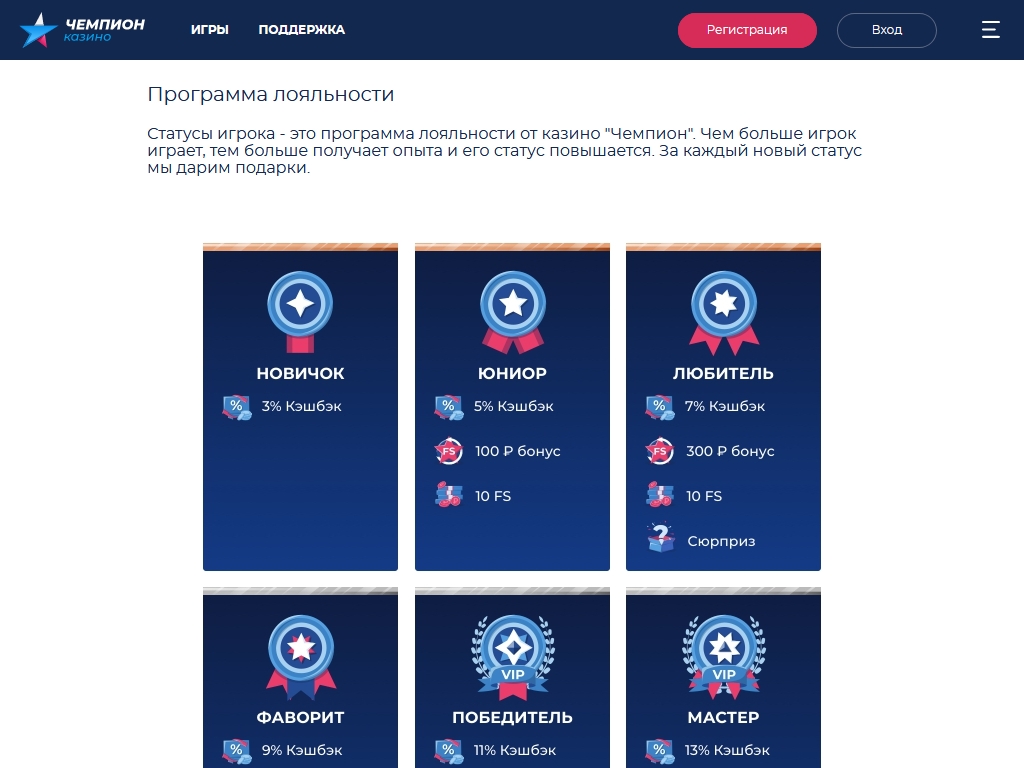The image size is (1024, 768).
Task: Select the Любитель medal badge
Action: click(x=724, y=313)
